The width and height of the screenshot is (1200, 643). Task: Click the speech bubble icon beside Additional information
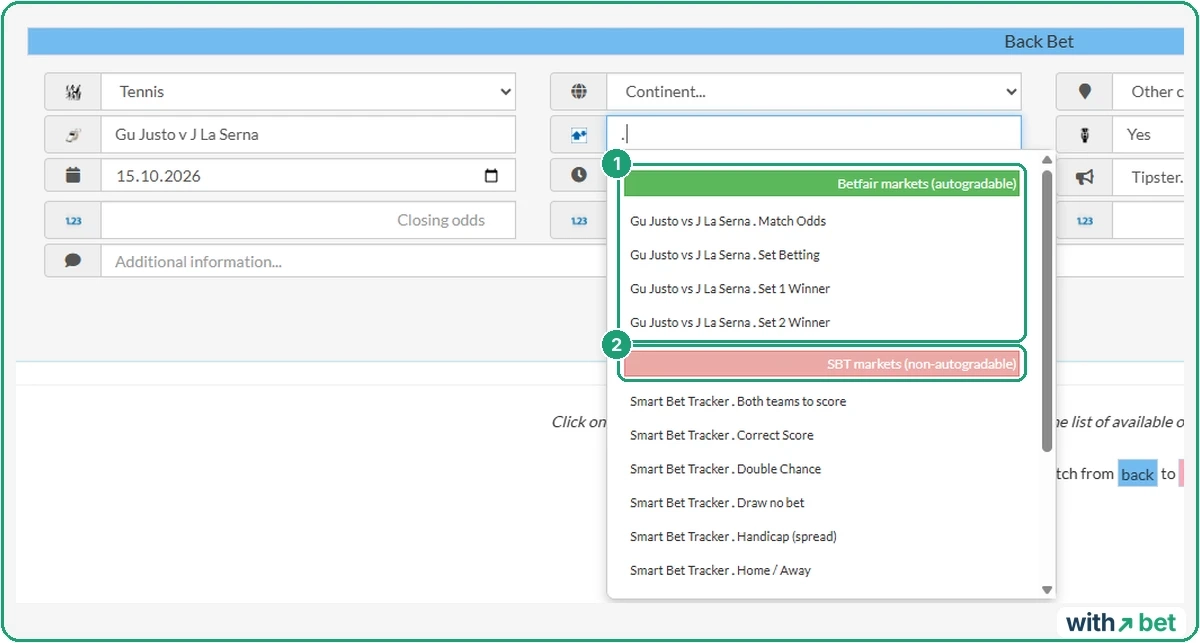pyautogui.click(x=73, y=261)
